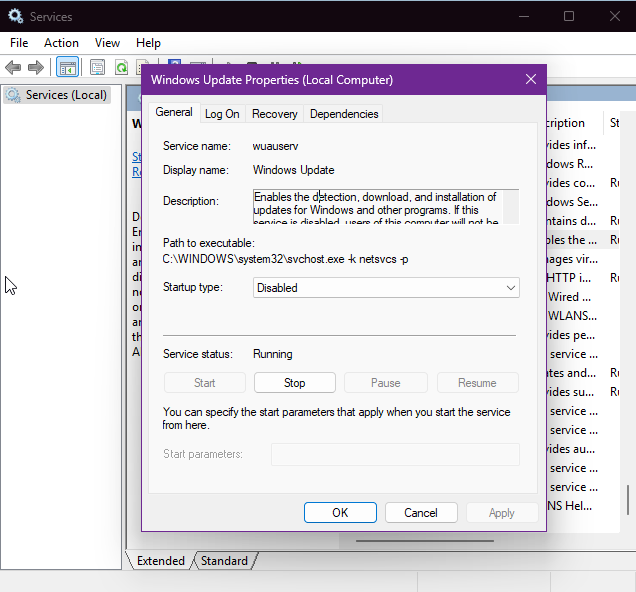Screen dimensions: 636x592
Task: Click the OK button
Action: coord(340,513)
